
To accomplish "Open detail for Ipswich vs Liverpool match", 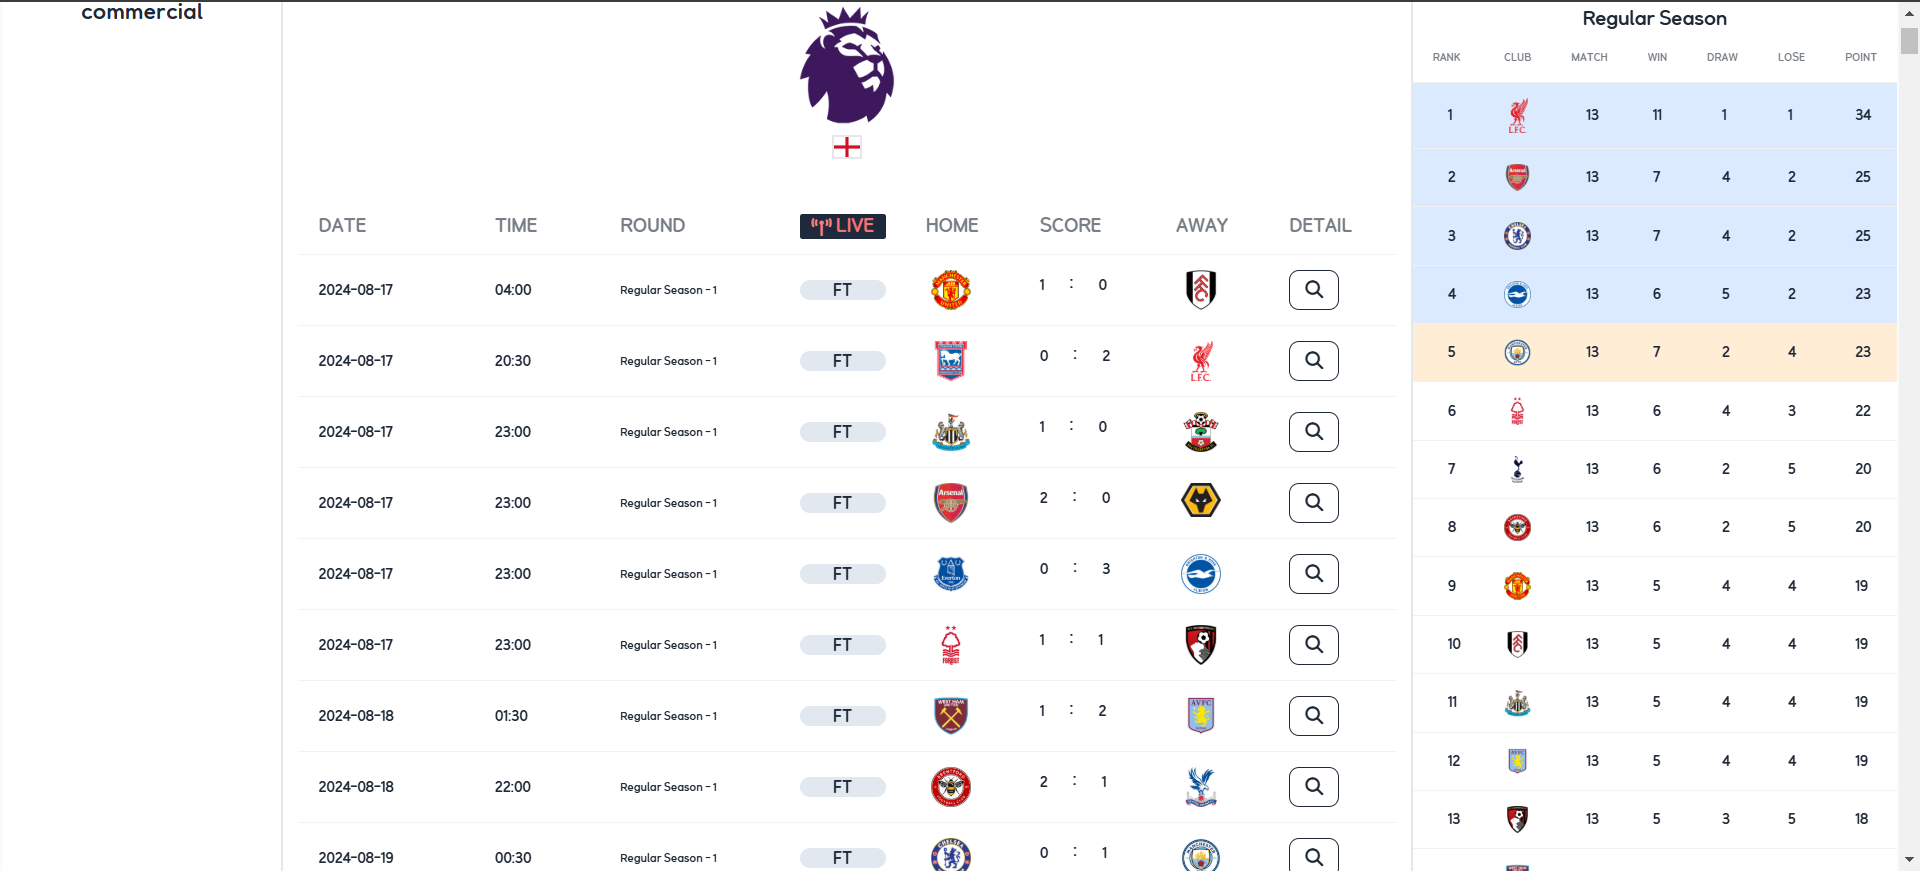I will coord(1313,361).
